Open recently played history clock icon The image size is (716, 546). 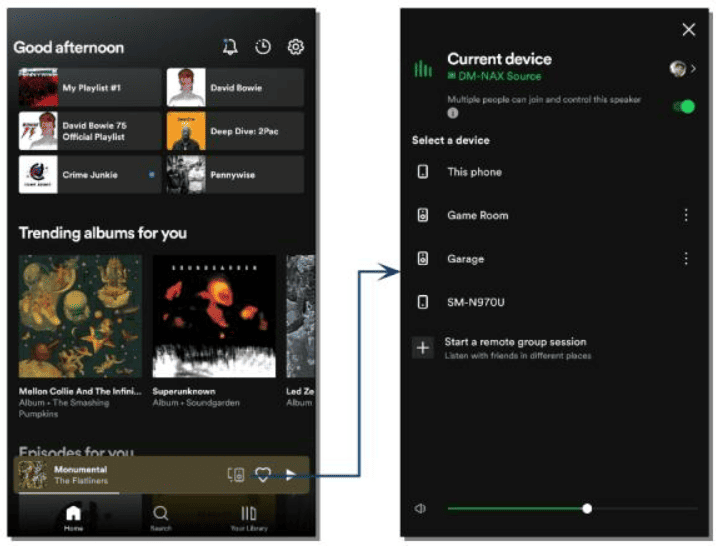tap(263, 47)
